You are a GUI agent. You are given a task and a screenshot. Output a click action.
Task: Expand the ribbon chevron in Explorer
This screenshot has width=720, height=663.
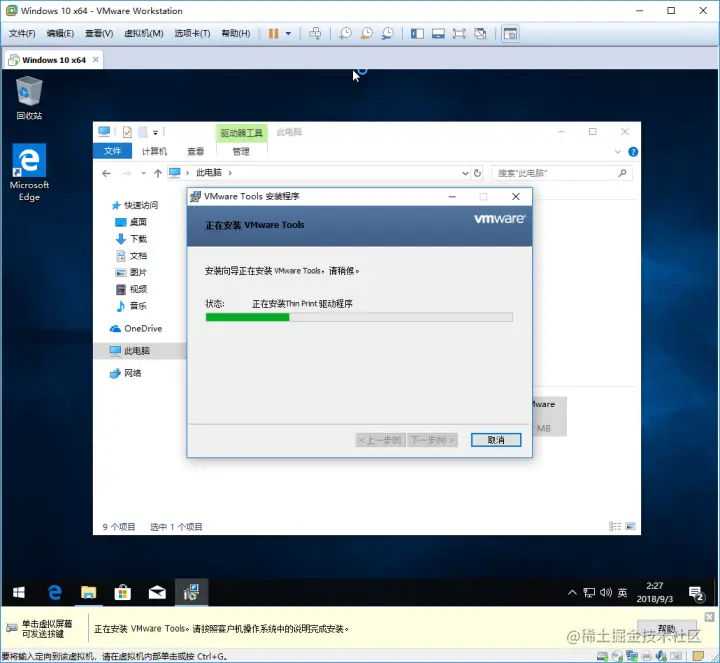coord(618,152)
